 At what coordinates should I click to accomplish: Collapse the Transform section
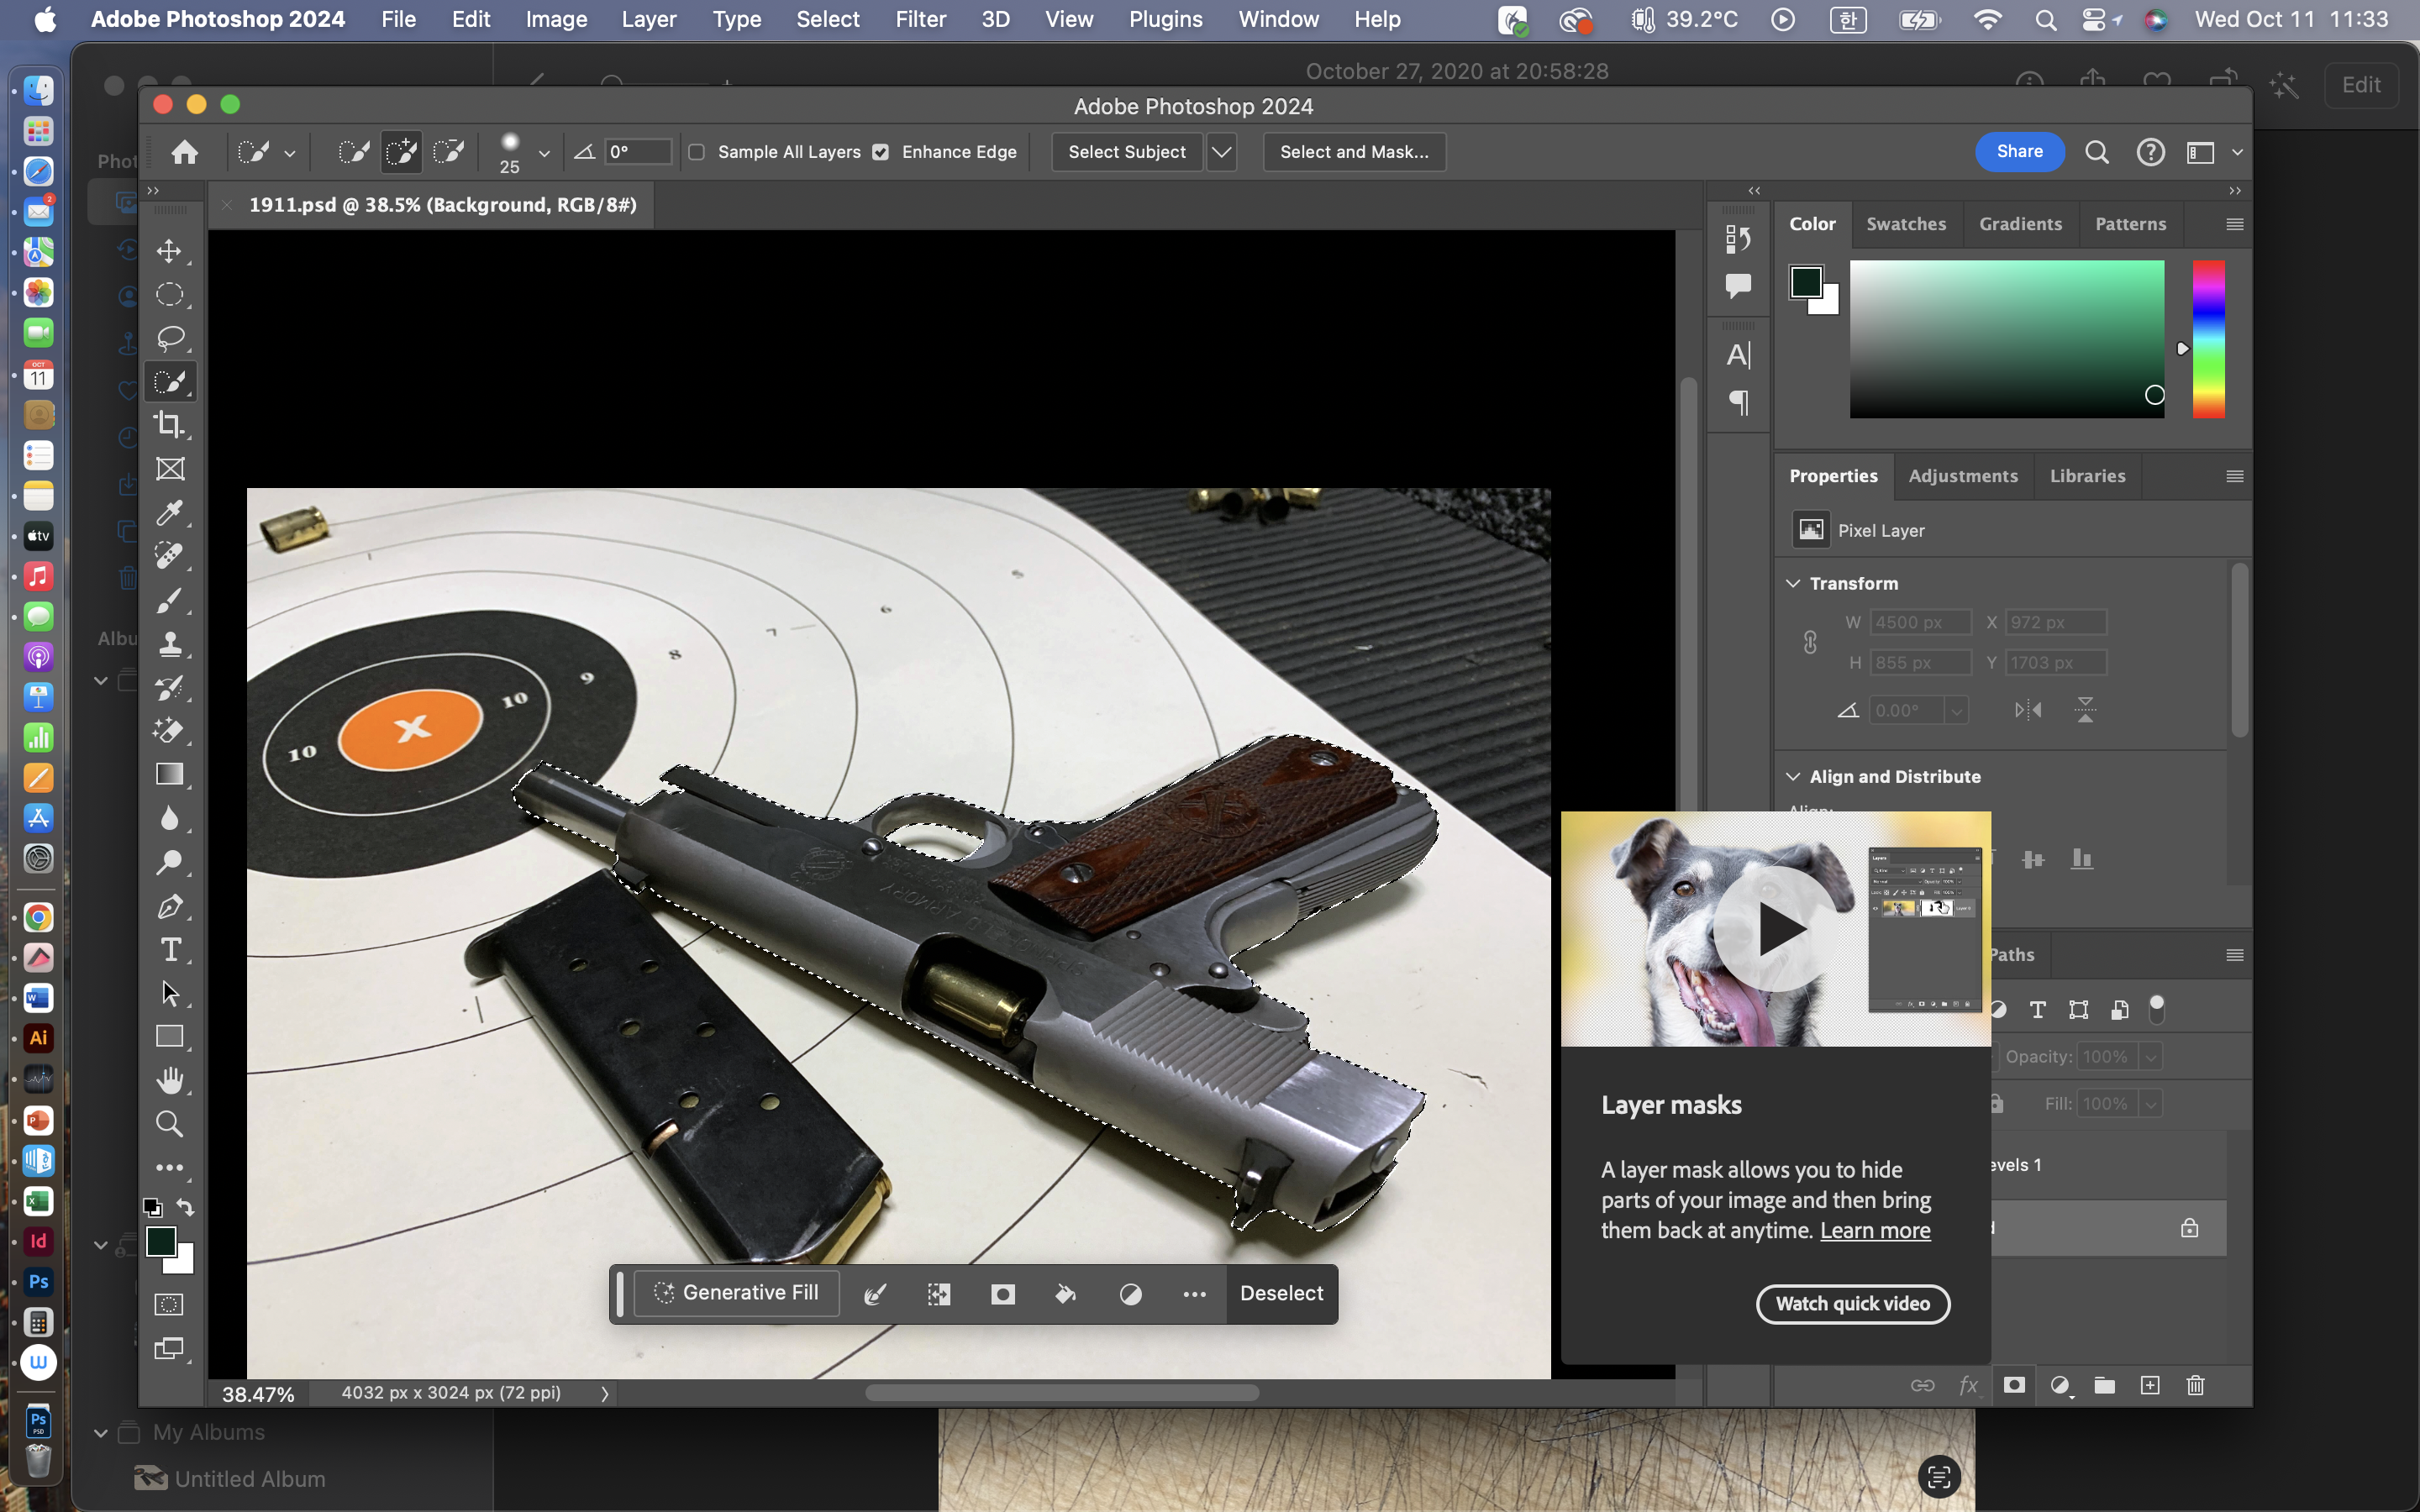point(1793,583)
